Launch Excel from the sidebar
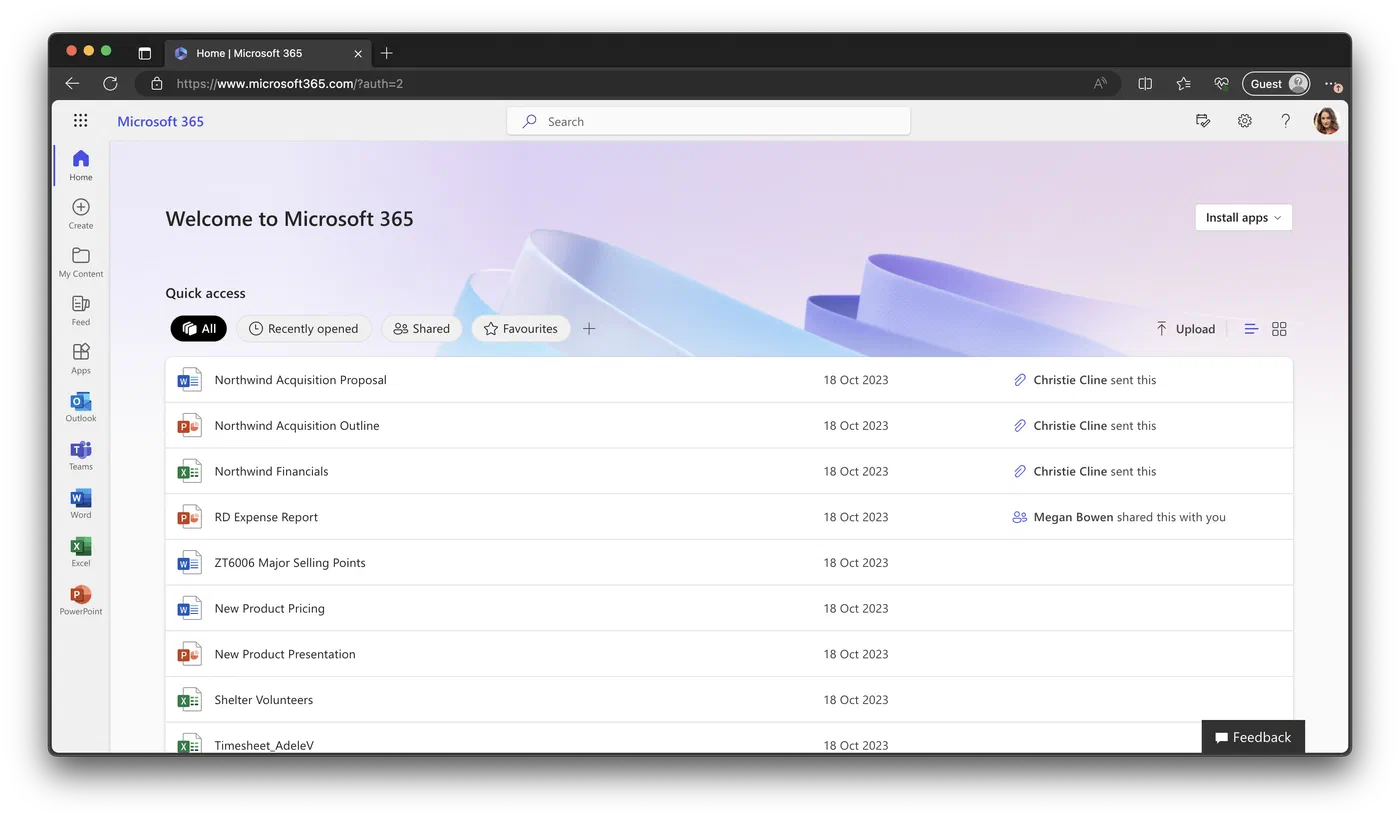 [x=81, y=551]
